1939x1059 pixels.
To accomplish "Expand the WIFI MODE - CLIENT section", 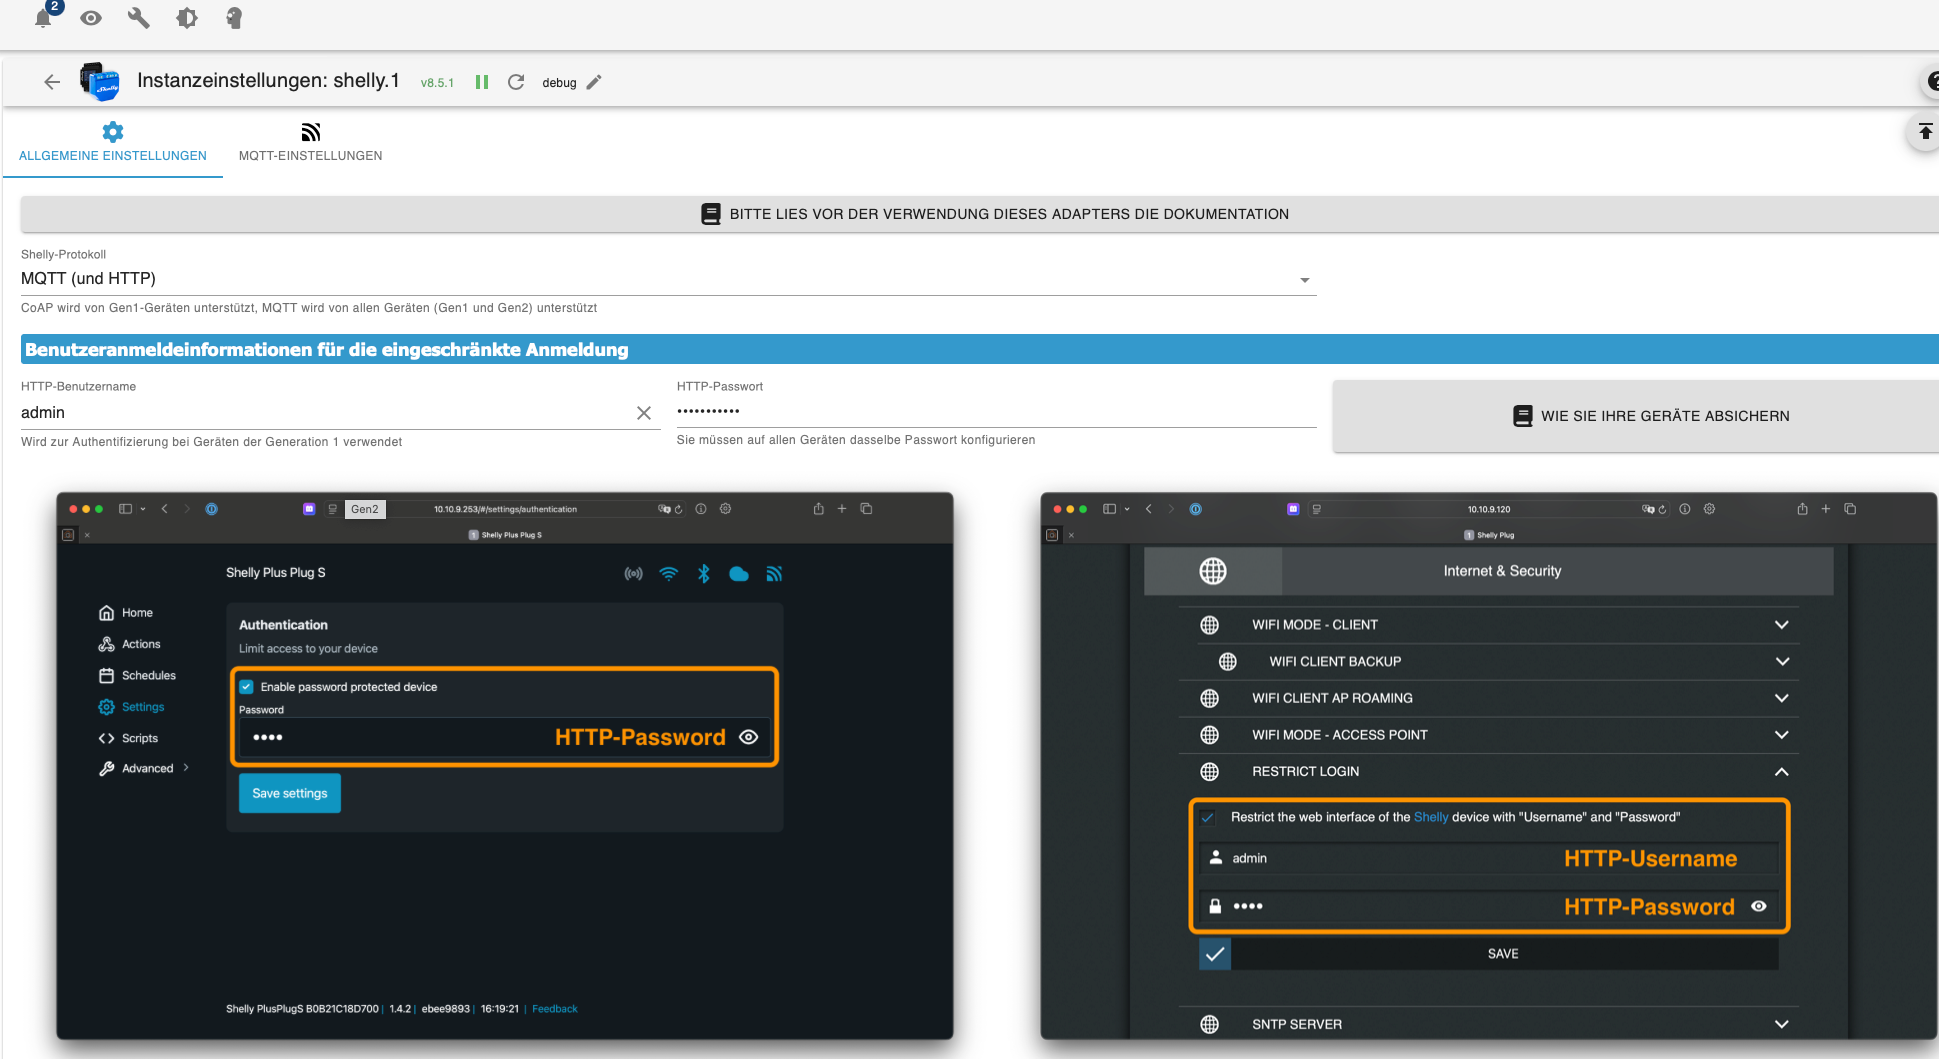I will pyautogui.click(x=1488, y=625).
